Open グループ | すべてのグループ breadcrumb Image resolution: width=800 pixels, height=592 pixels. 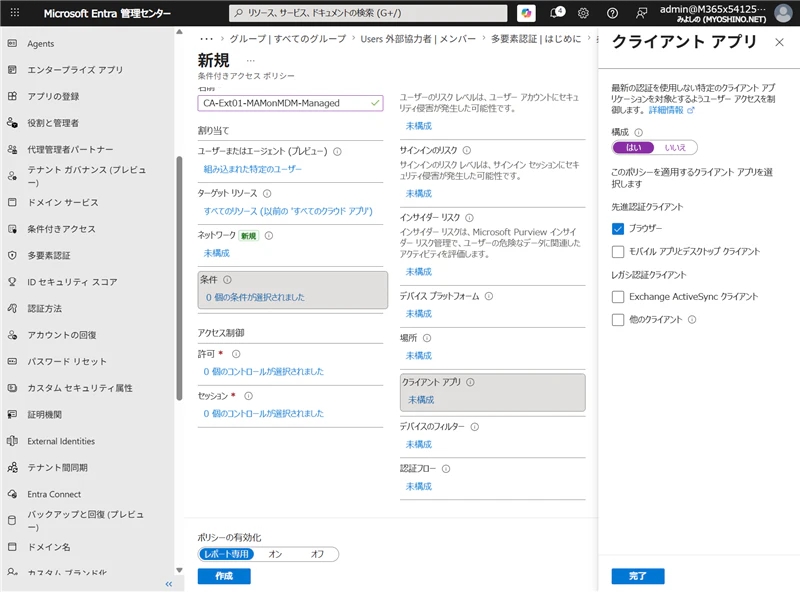288,39
